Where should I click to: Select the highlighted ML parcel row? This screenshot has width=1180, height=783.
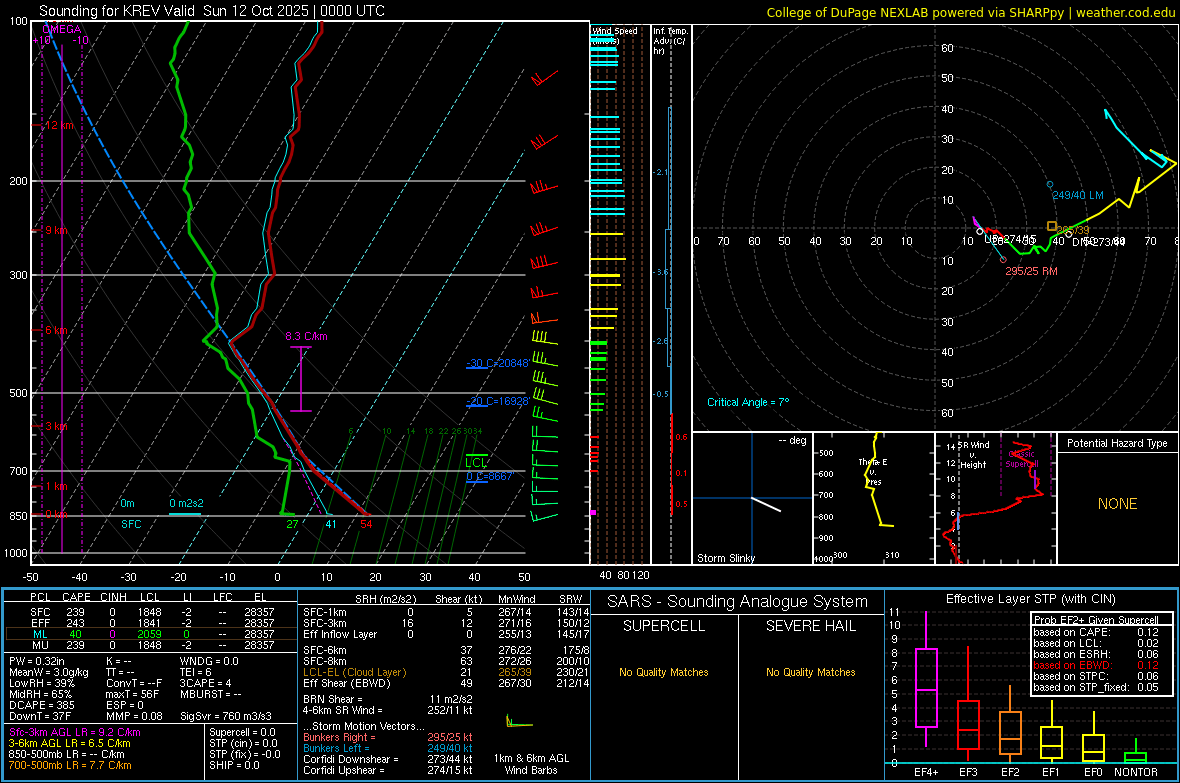coord(151,634)
